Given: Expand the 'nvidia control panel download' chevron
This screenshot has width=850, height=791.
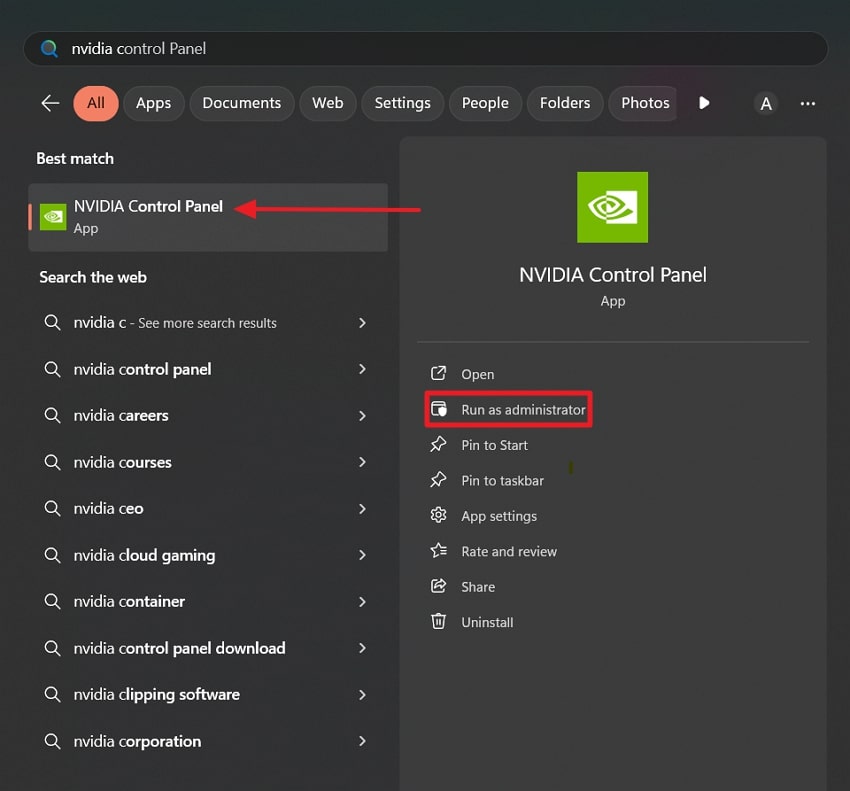Looking at the screenshot, I should pyautogui.click(x=362, y=648).
